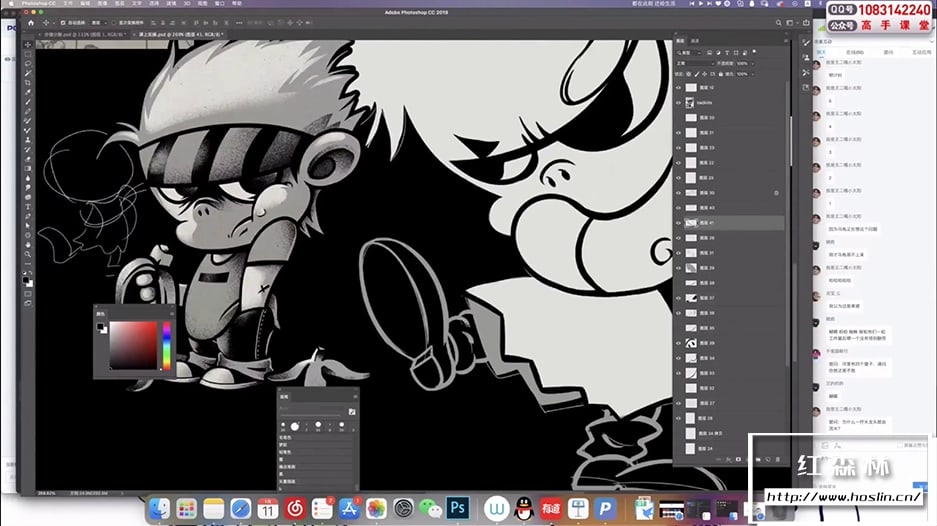This screenshot has width=937, height=526.
Task: Add a layer mask to the layer
Action: click(738, 460)
